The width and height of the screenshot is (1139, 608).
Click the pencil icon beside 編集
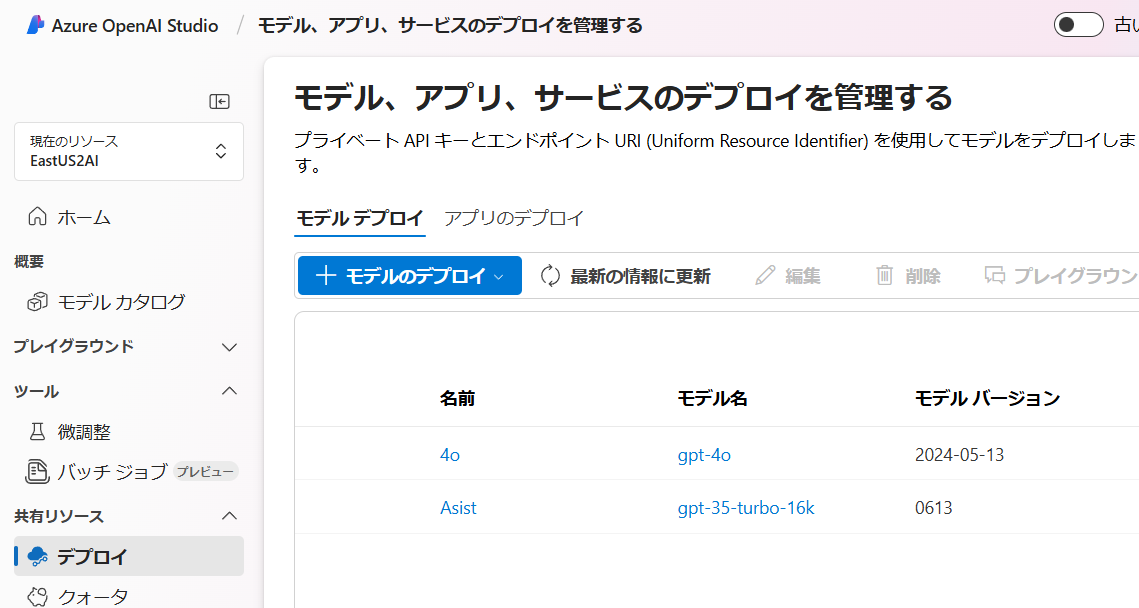[765, 275]
